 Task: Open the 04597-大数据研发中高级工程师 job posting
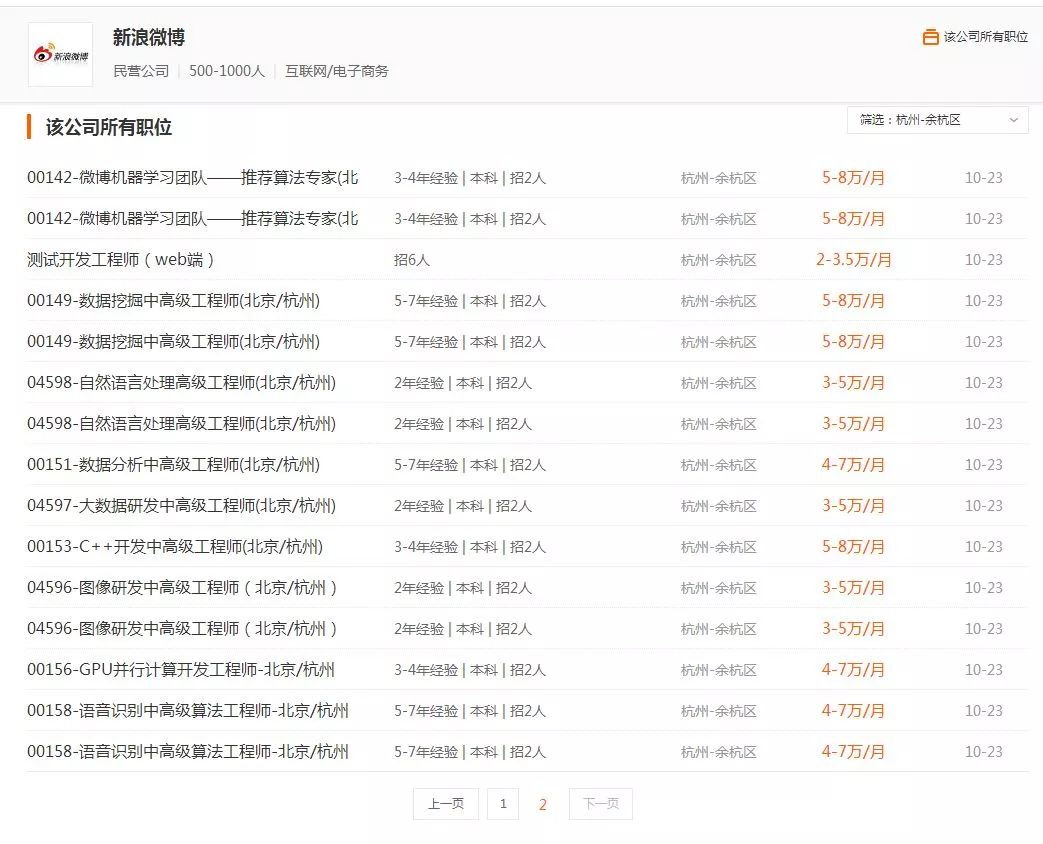[x=182, y=505]
